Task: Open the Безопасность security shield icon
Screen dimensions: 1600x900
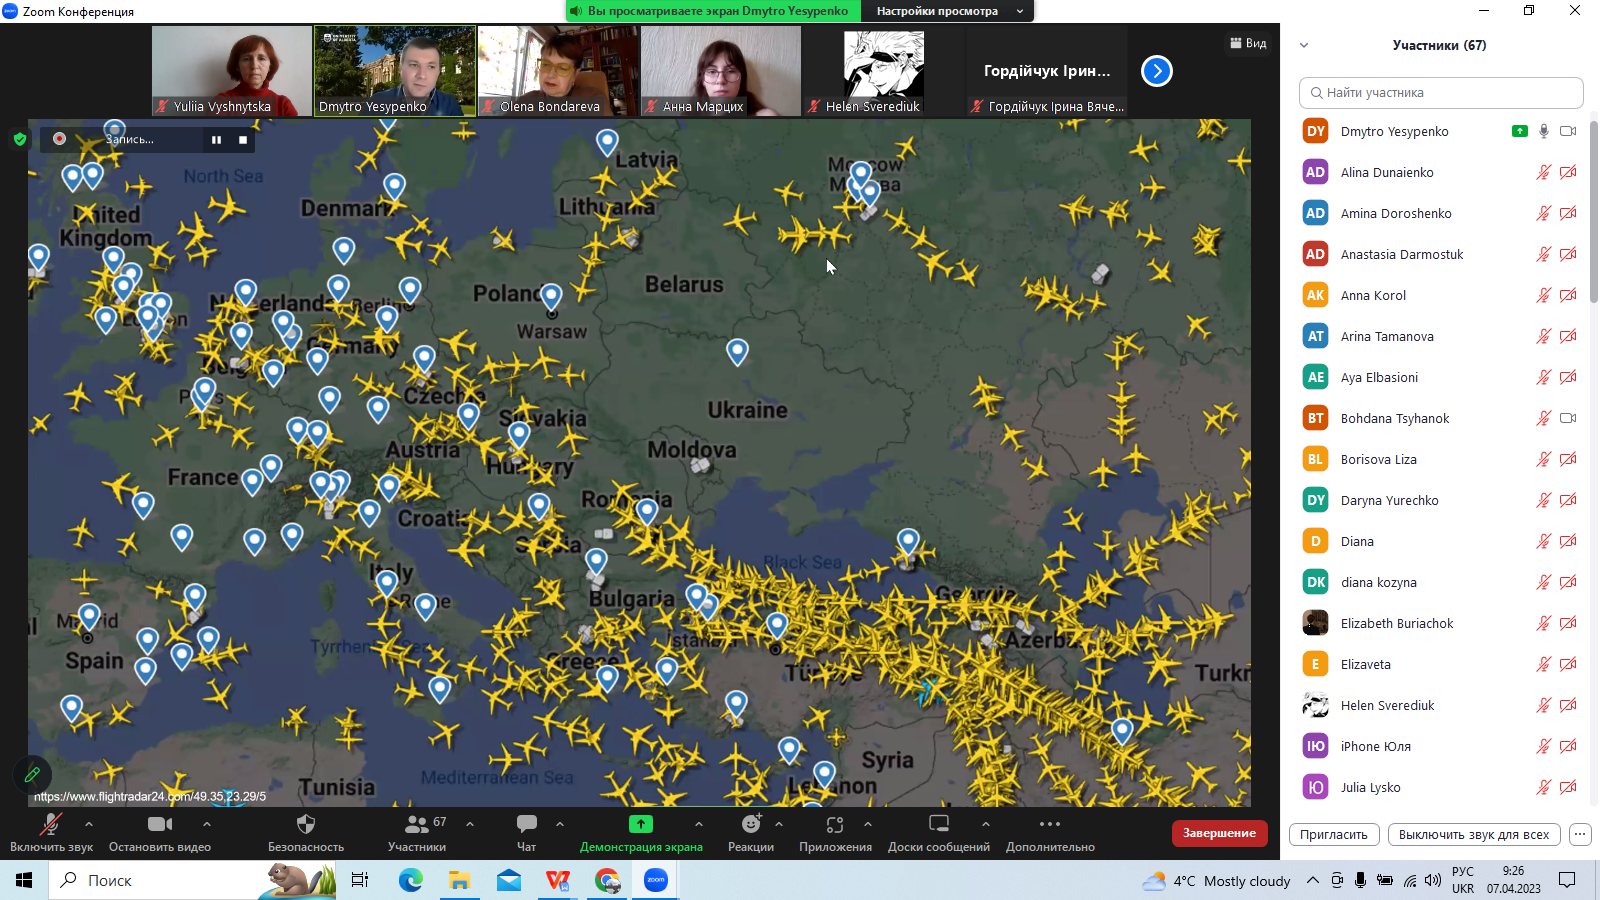Action: coord(306,824)
